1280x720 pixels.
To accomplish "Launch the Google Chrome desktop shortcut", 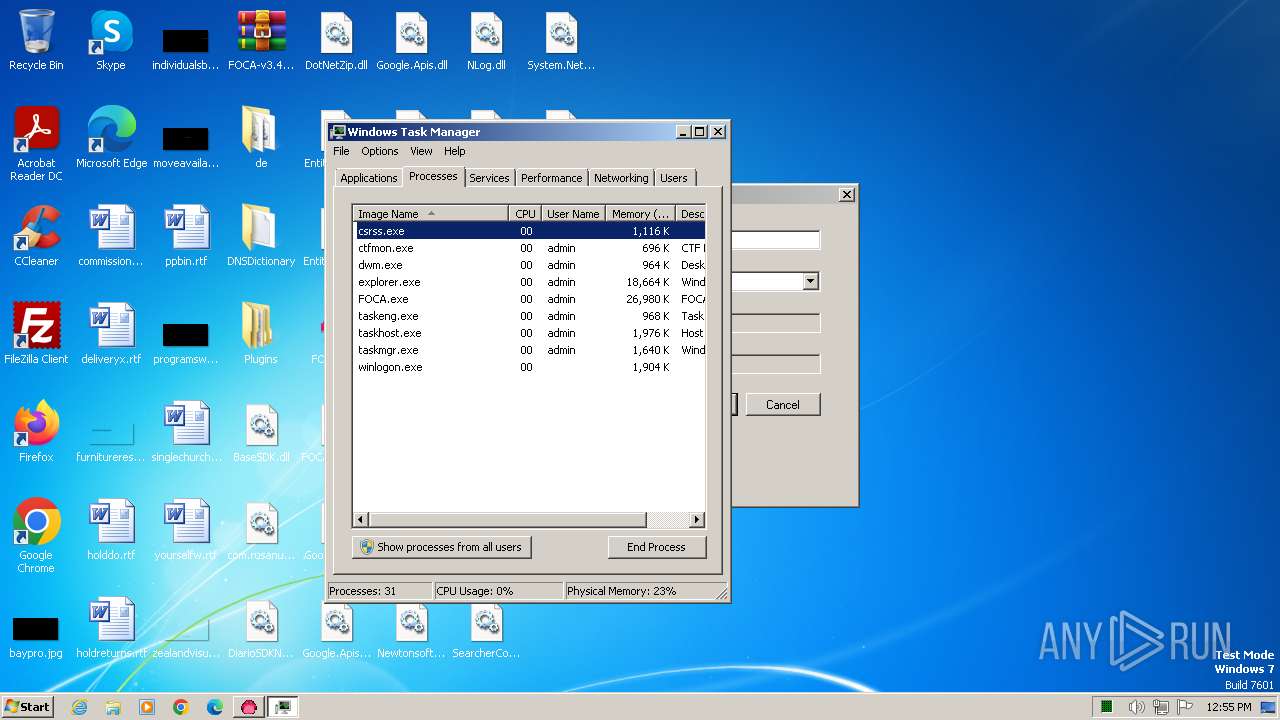I will [36, 537].
